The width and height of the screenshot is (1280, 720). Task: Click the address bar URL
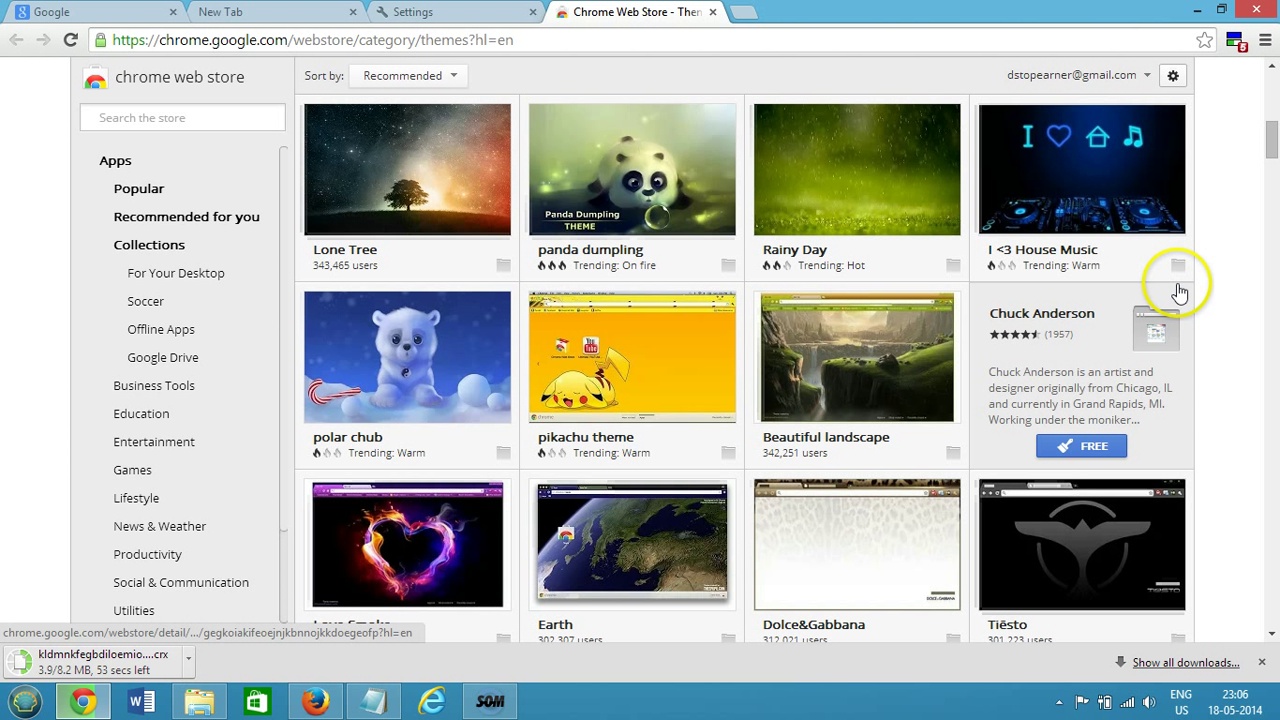click(x=313, y=40)
